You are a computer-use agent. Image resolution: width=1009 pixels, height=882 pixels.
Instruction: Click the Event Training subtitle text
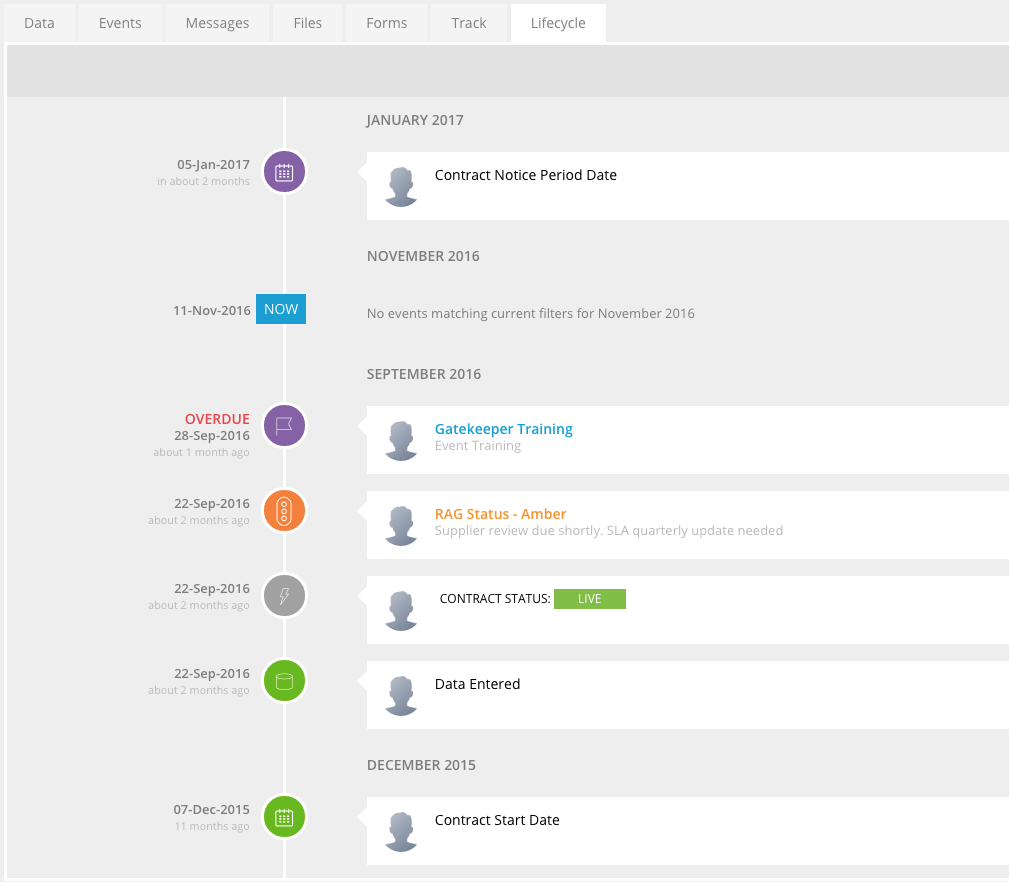coord(478,446)
